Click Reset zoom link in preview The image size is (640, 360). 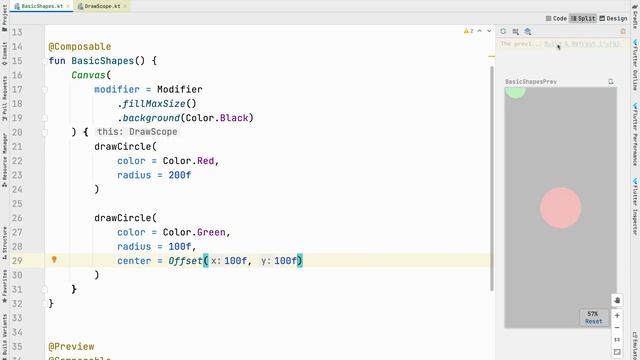[x=593, y=321]
